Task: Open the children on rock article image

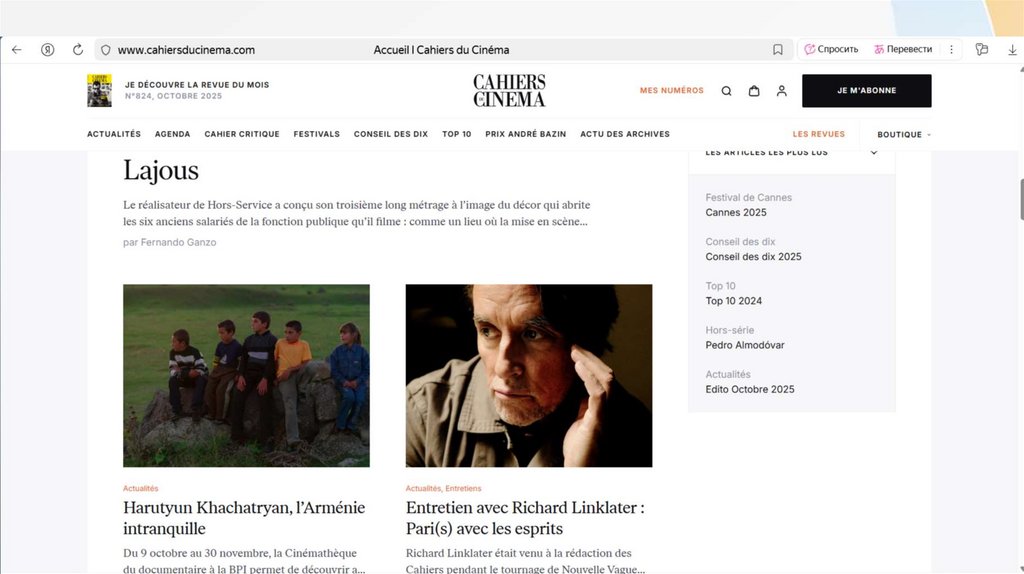Action: [246, 375]
